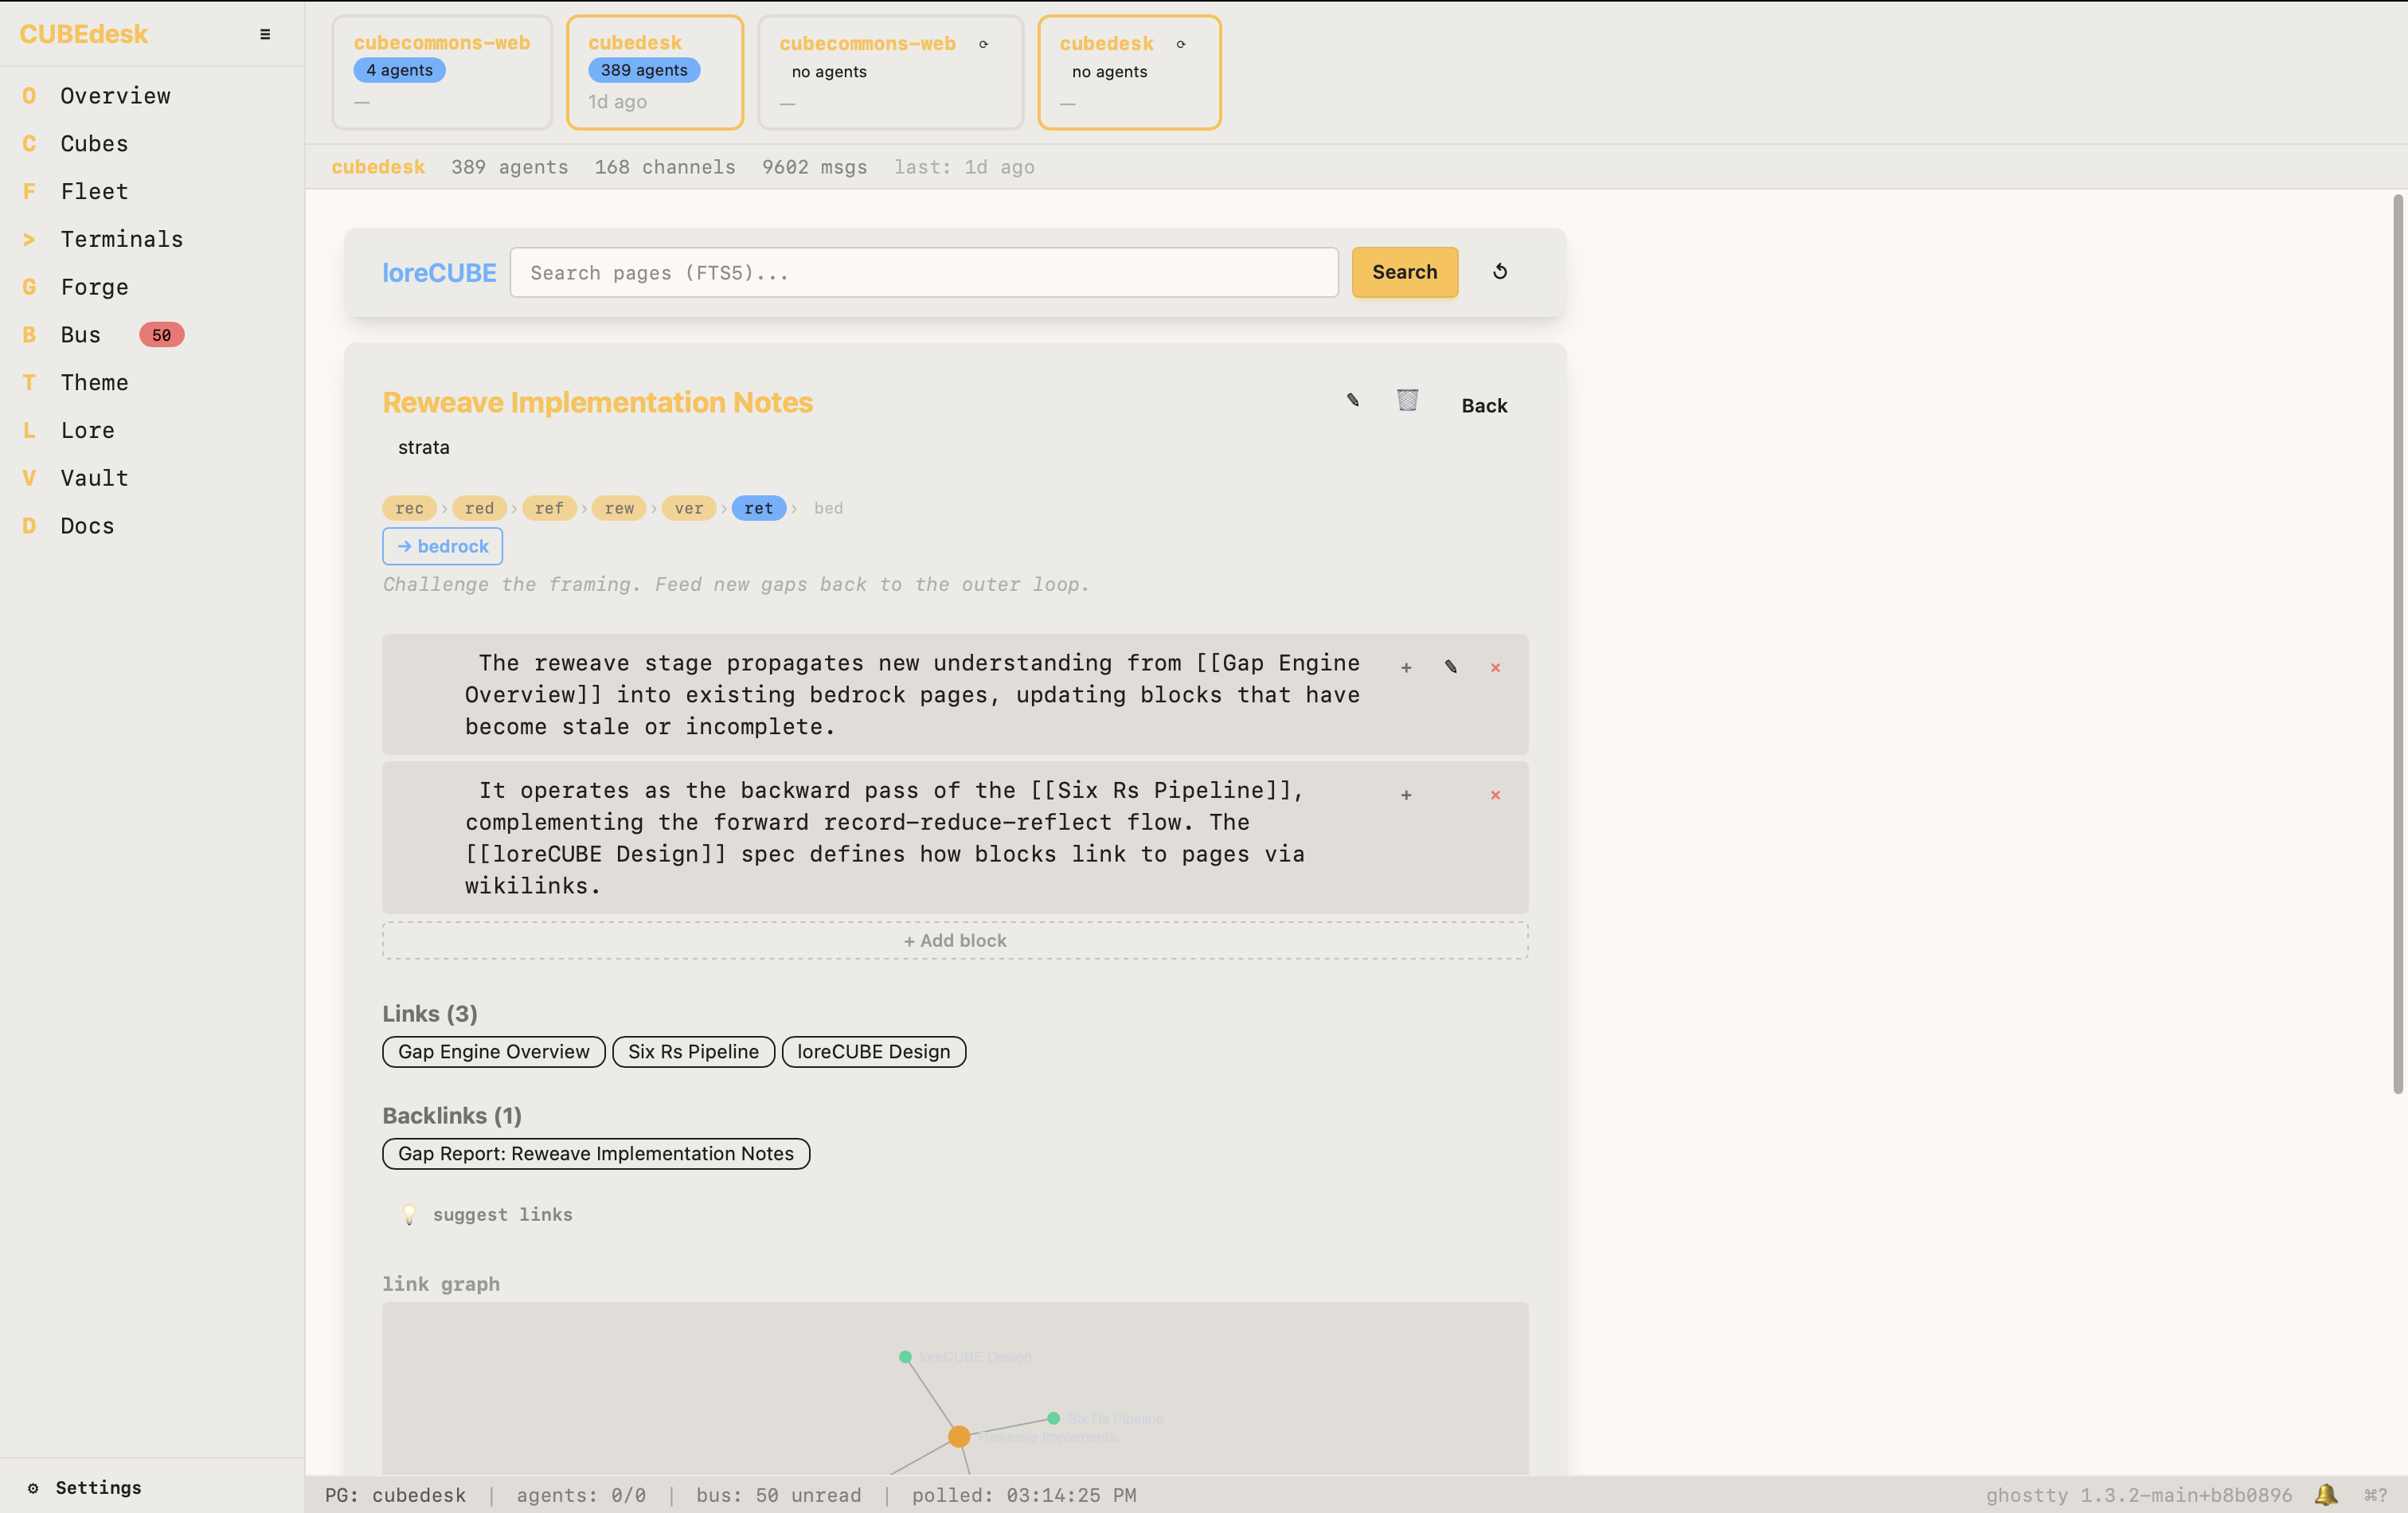Refresh search results with the circular arrow icon

[x=1500, y=272]
